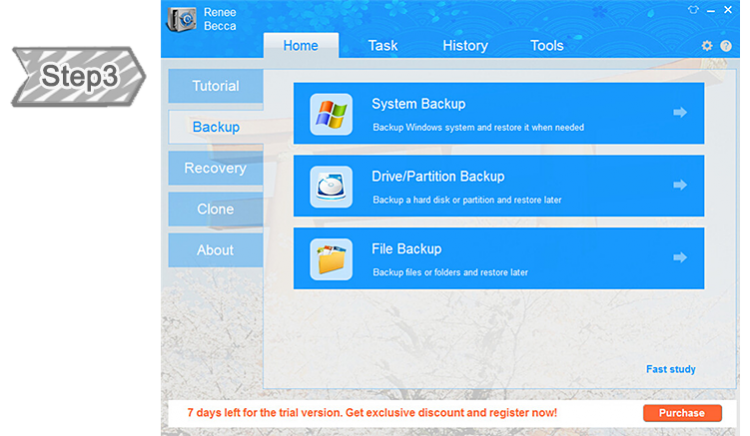Click the Windows logo System Backup icon

point(331,114)
